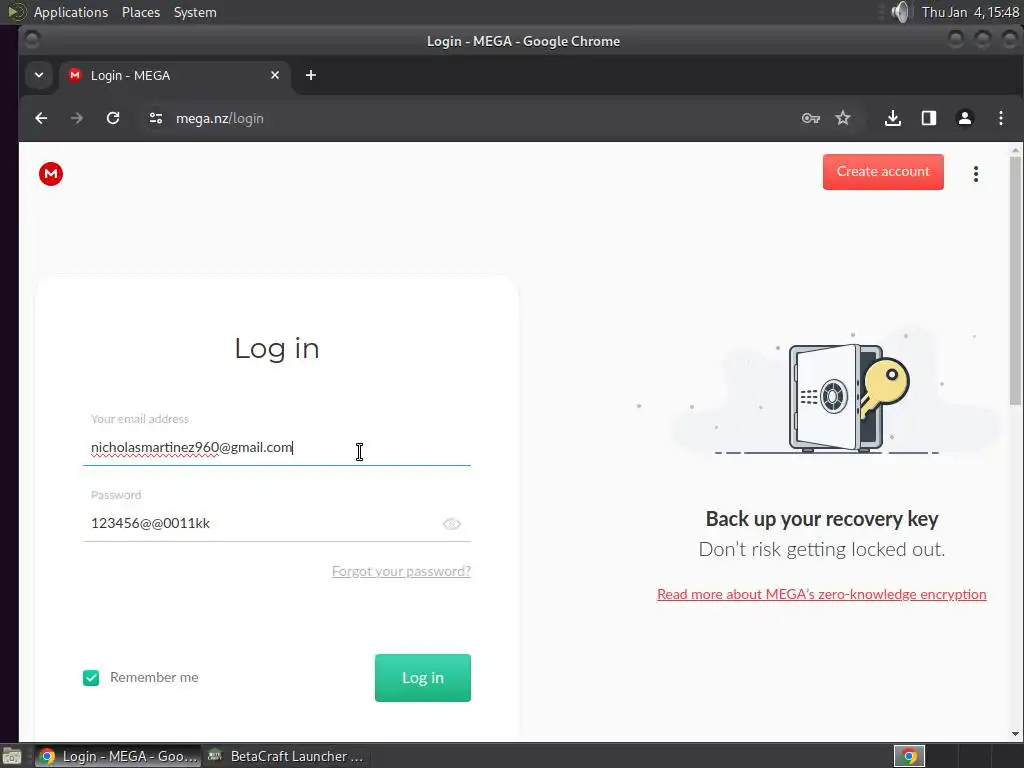Open the Forgot your password link
Image resolution: width=1024 pixels, height=768 pixels.
[401, 571]
